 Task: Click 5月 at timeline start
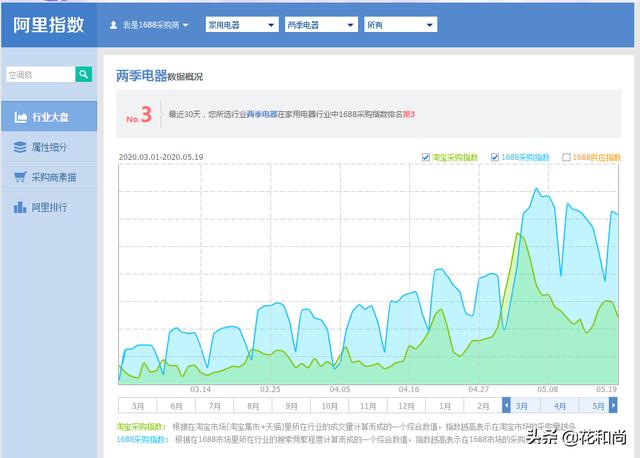(138, 406)
